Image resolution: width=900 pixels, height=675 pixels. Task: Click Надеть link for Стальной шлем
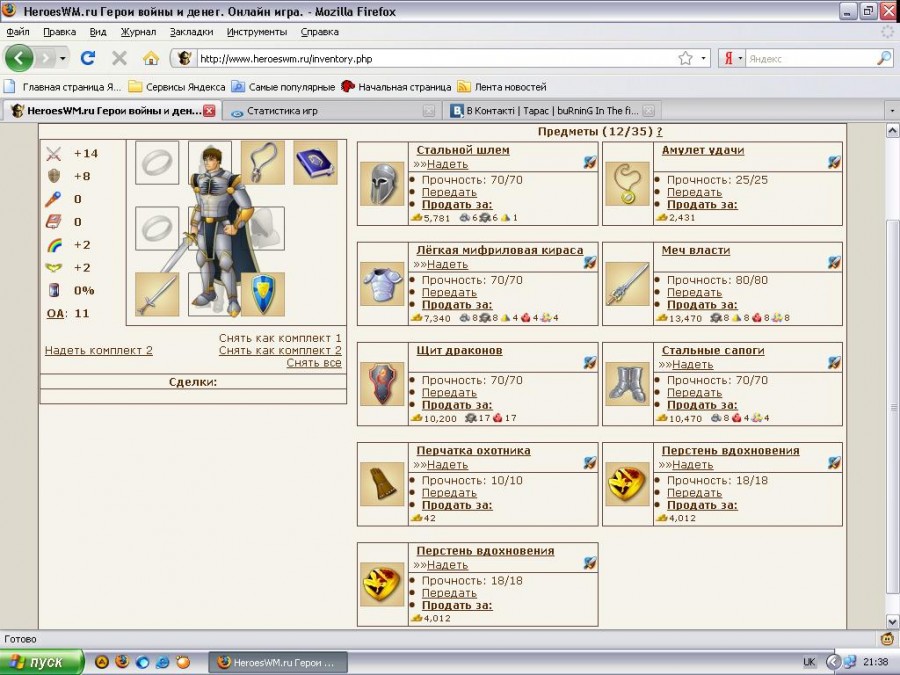click(448, 165)
